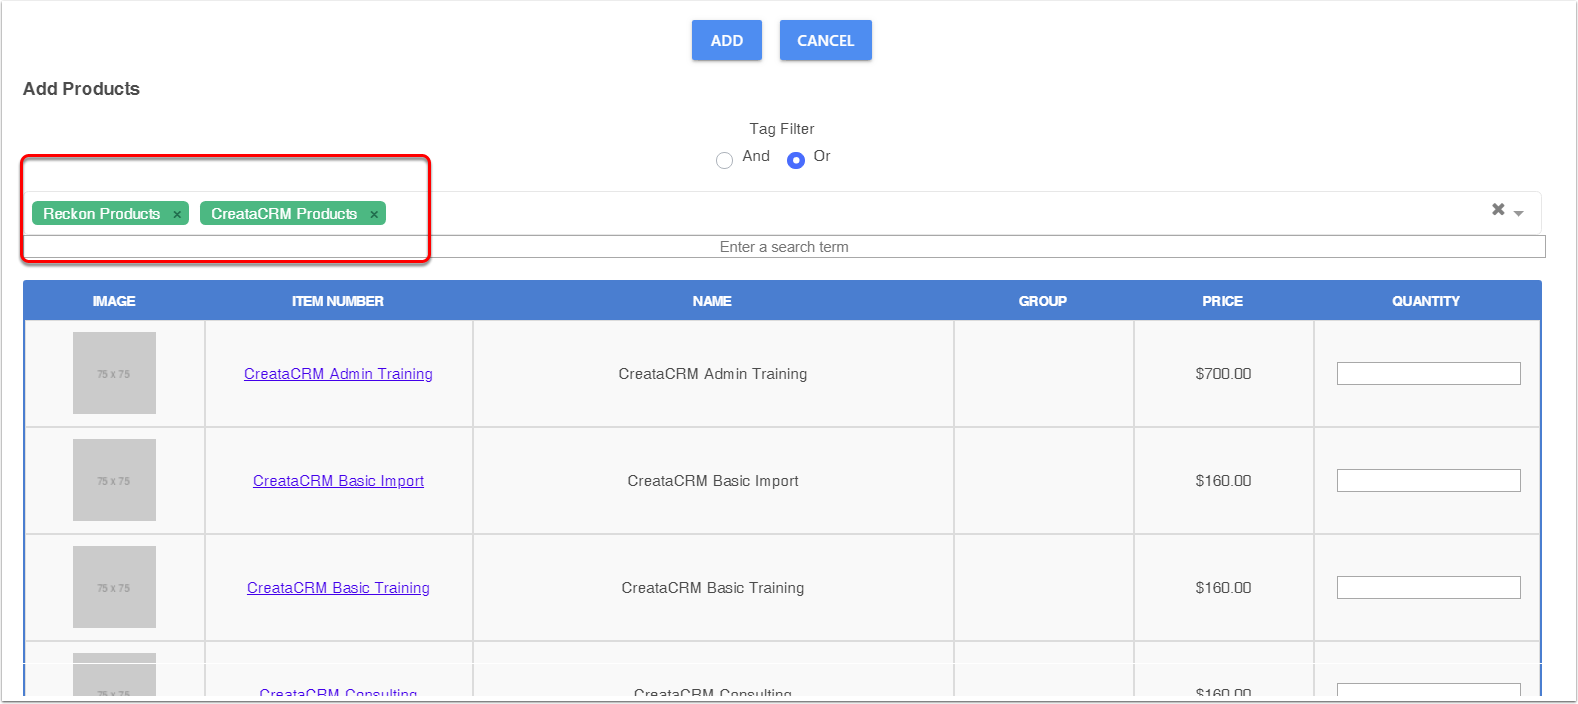Sort by the GROUP column header
Screen dimensions: 1578x704
(x=1043, y=301)
